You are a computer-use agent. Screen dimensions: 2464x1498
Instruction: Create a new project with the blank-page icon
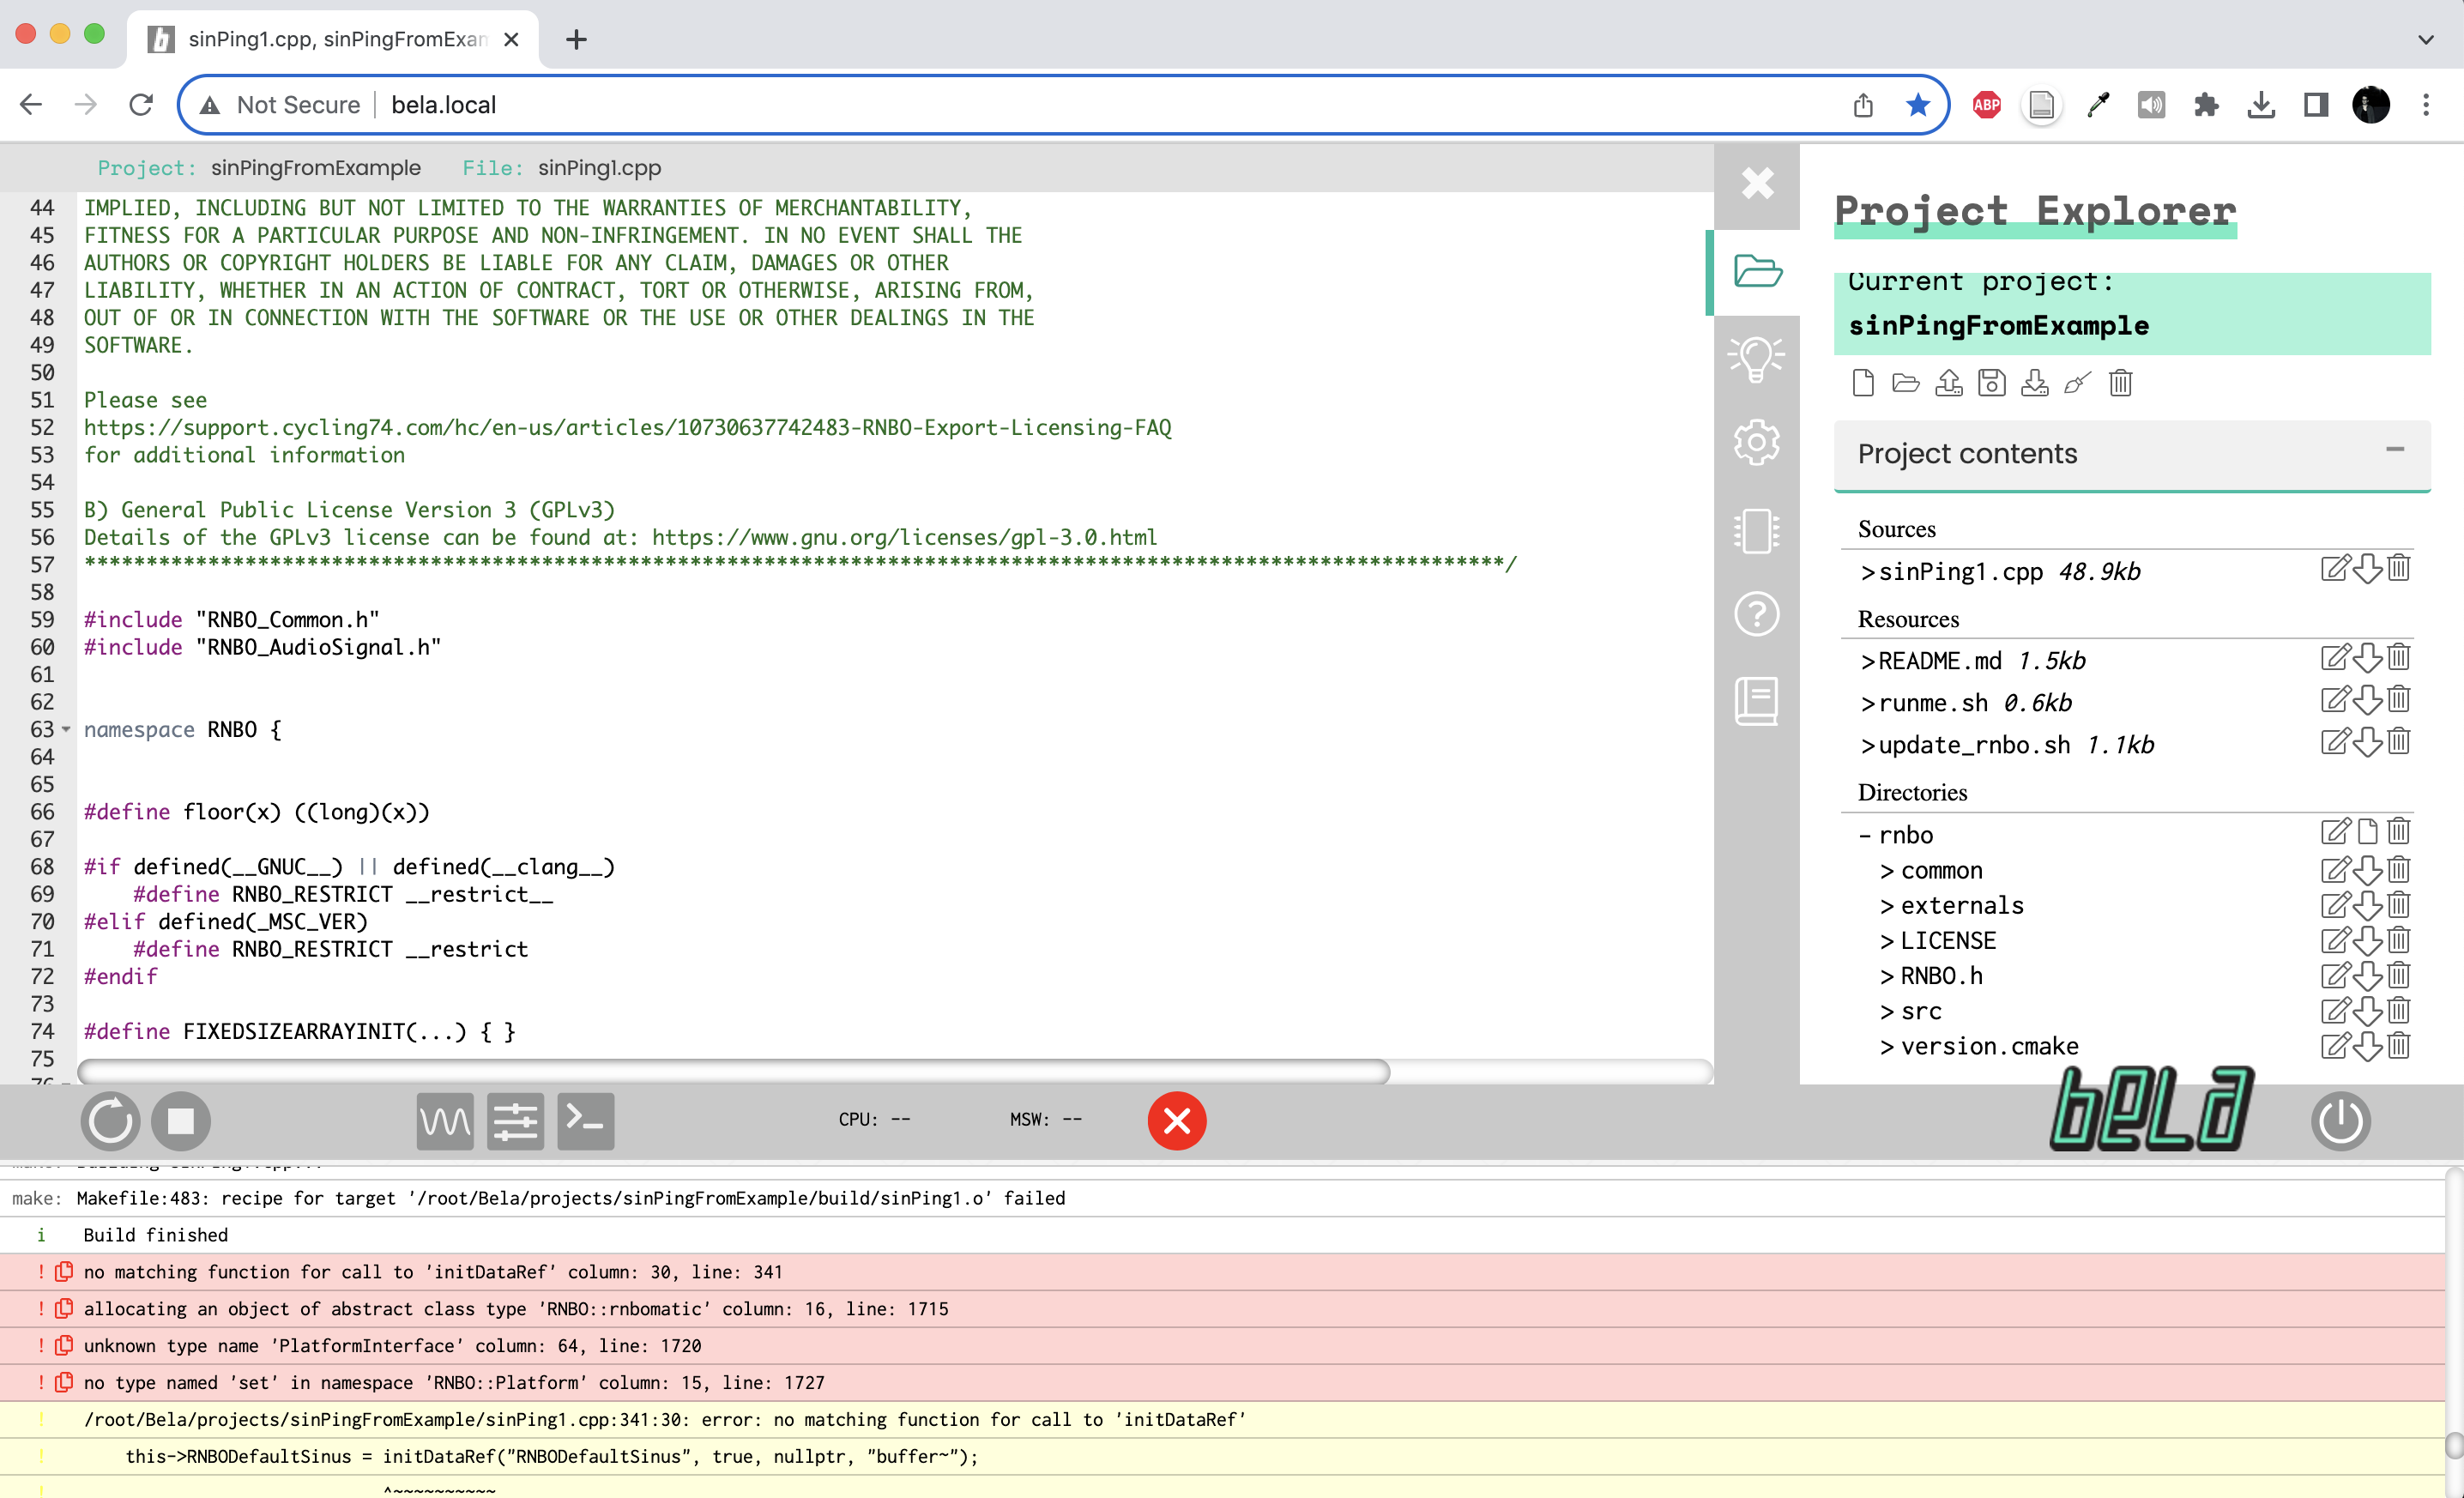(x=1863, y=383)
